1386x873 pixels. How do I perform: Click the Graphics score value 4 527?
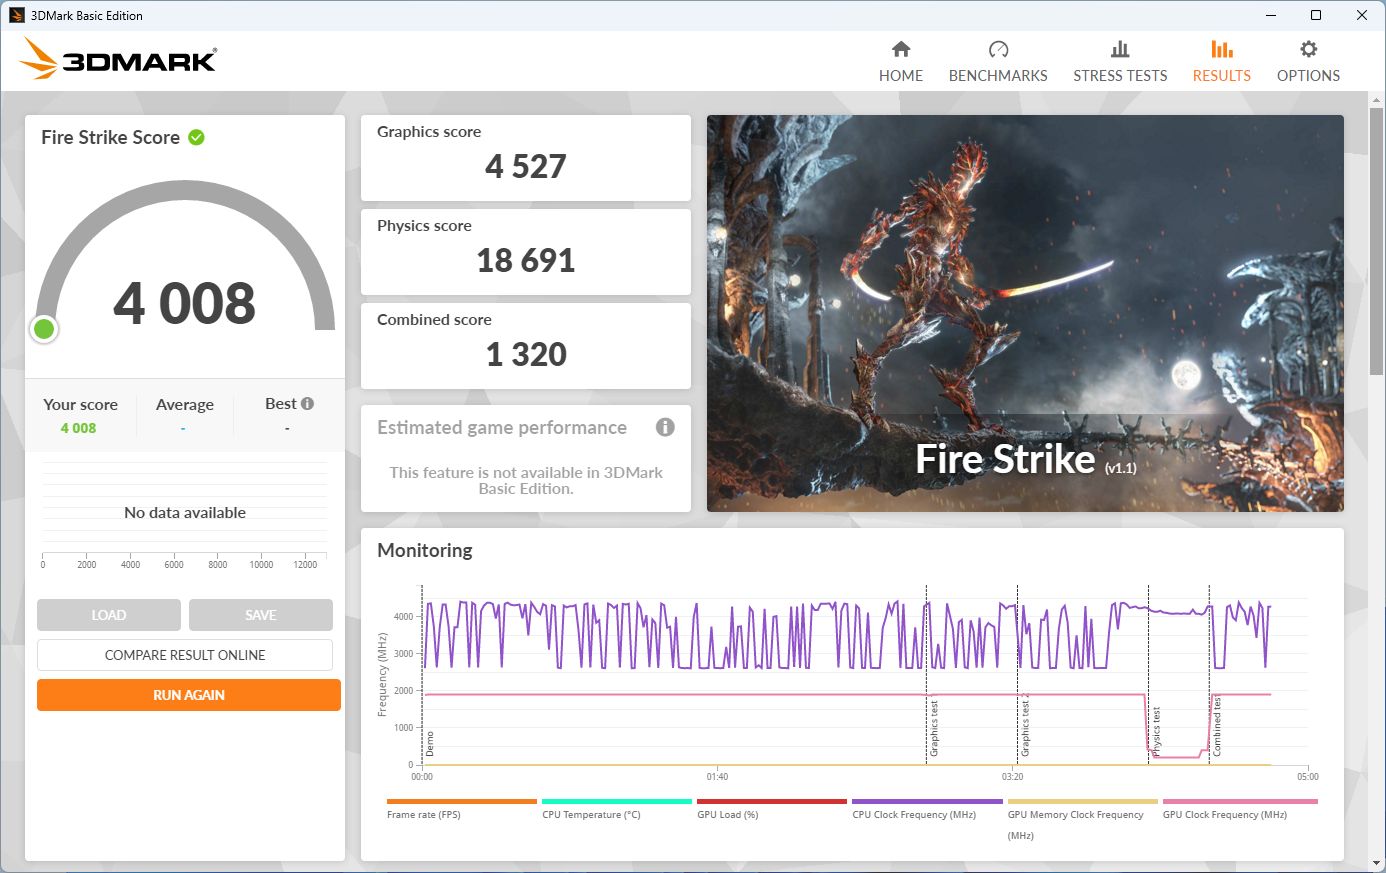click(x=526, y=166)
